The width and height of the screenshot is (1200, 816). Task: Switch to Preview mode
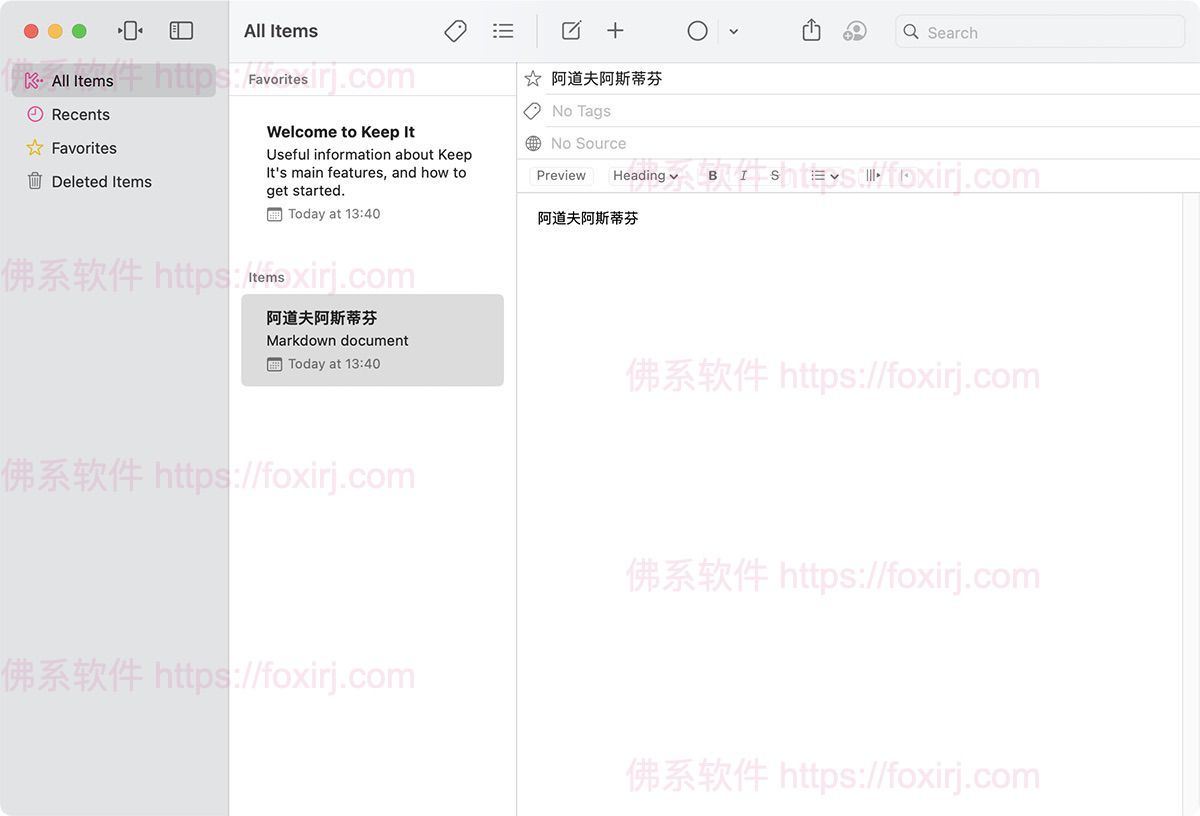click(560, 175)
